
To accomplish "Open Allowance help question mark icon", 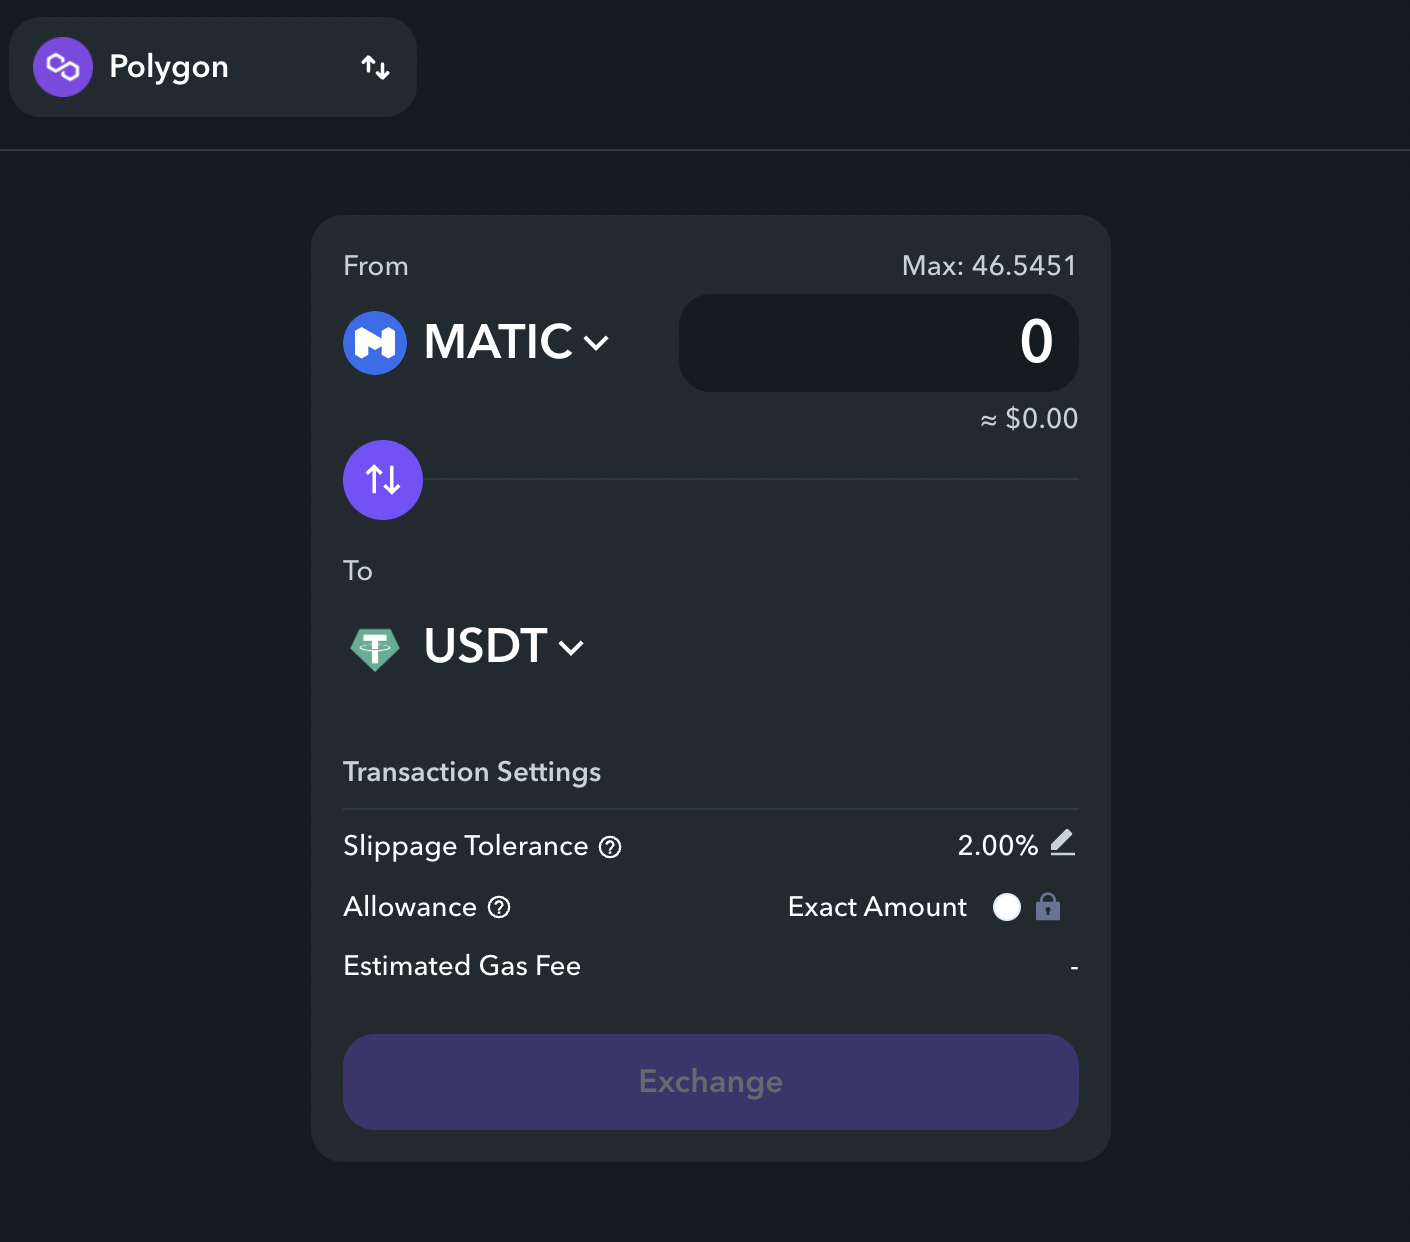I will [499, 907].
